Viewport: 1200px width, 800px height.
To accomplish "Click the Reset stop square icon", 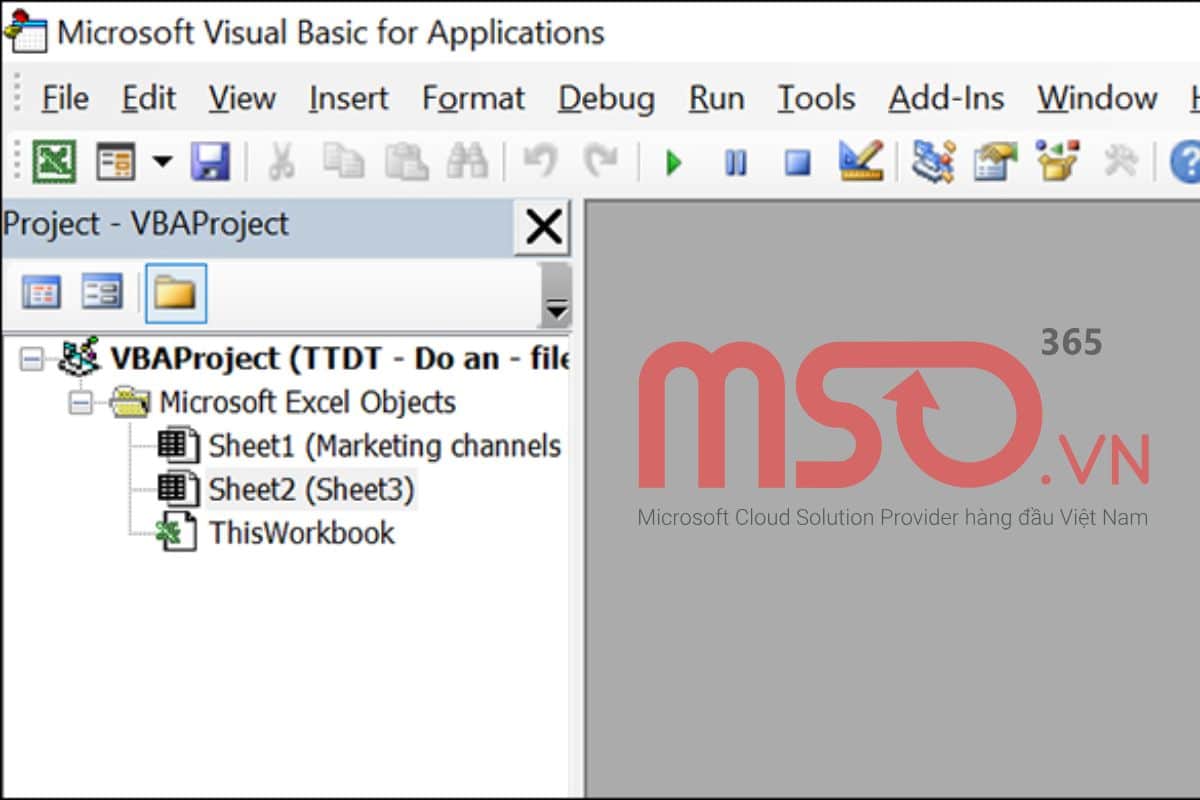I will point(797,162).
